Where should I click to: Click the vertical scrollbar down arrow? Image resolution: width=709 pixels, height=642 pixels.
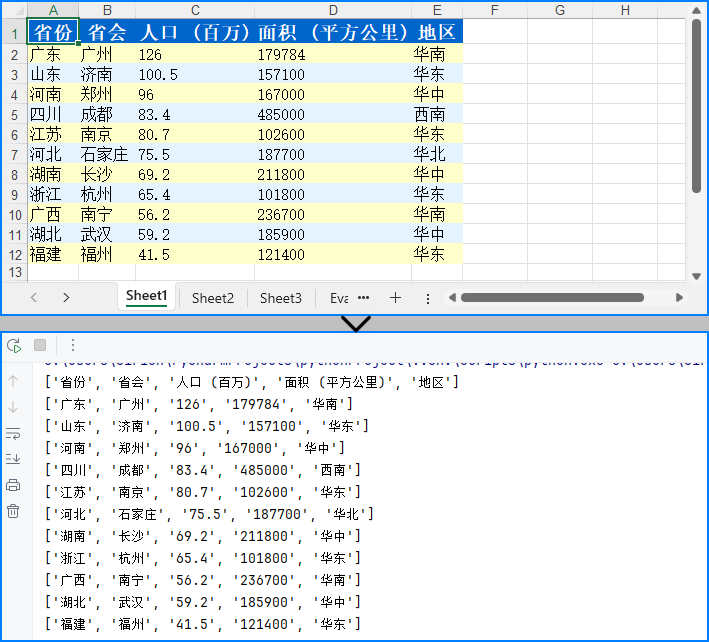(696, 276)
